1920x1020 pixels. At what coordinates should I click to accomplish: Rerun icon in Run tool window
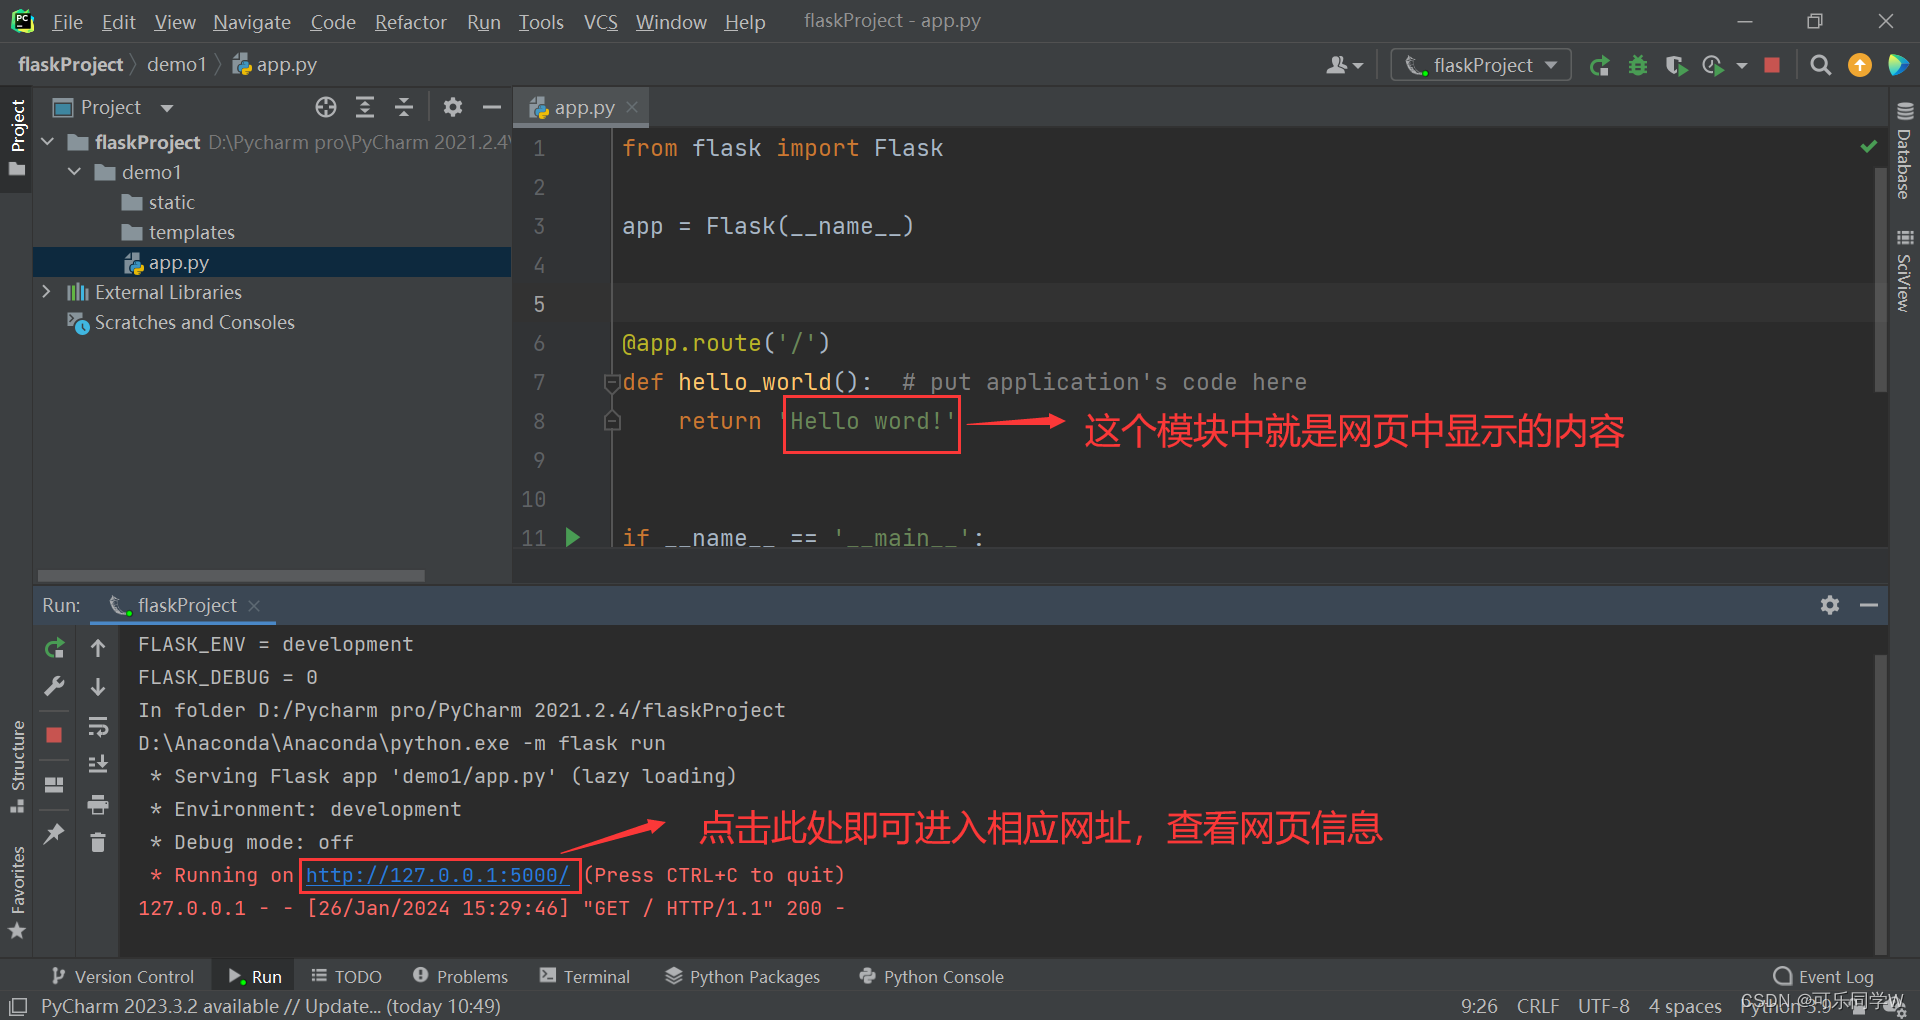tap(54, 648)
